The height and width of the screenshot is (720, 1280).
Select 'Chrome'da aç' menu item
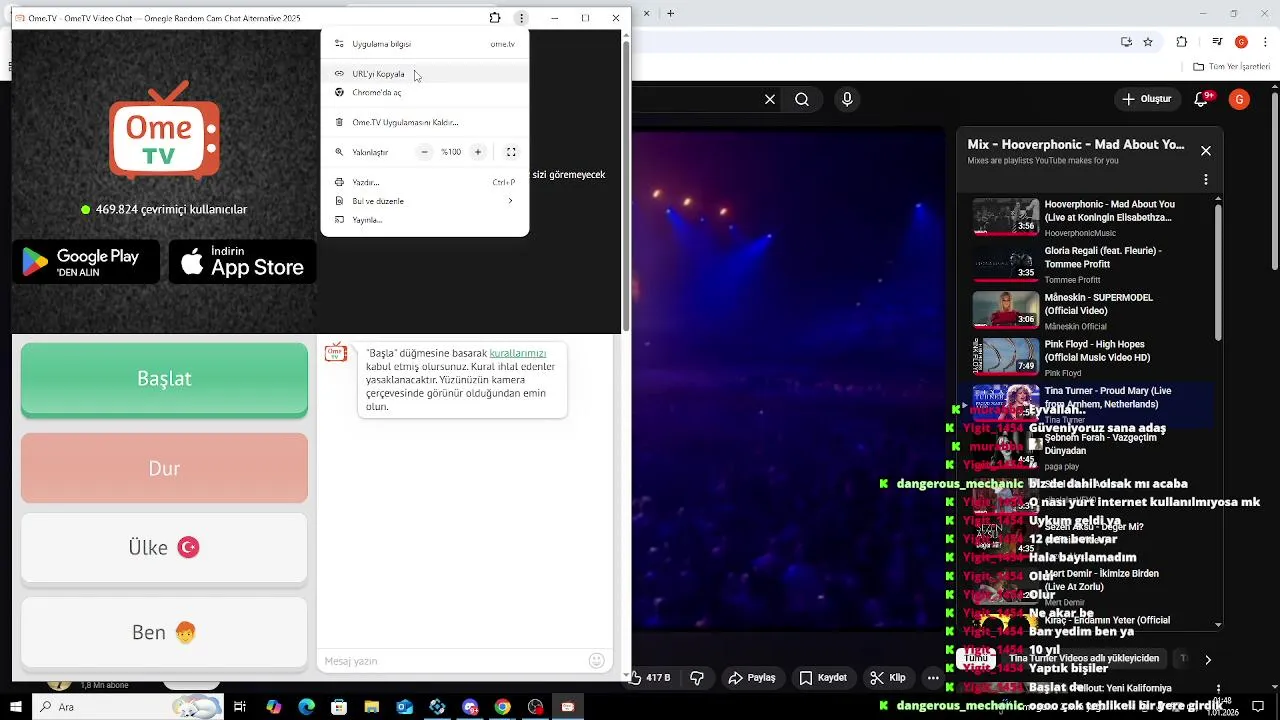point(425,92)
